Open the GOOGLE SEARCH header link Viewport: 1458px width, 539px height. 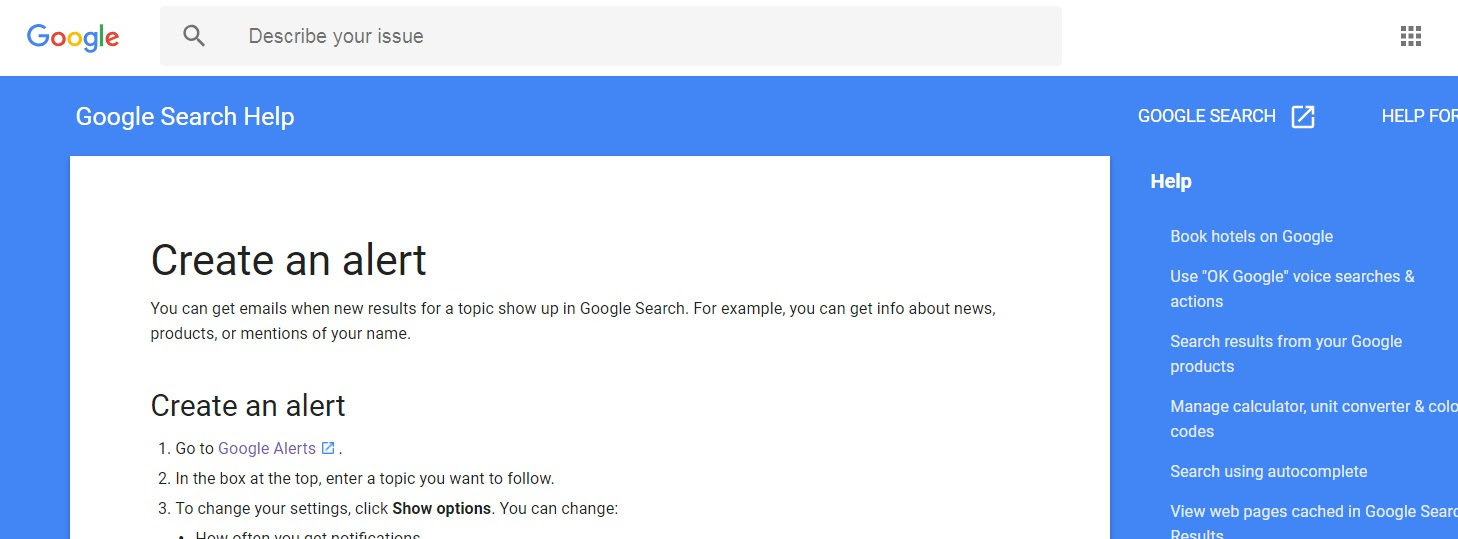coord(1206,116)
